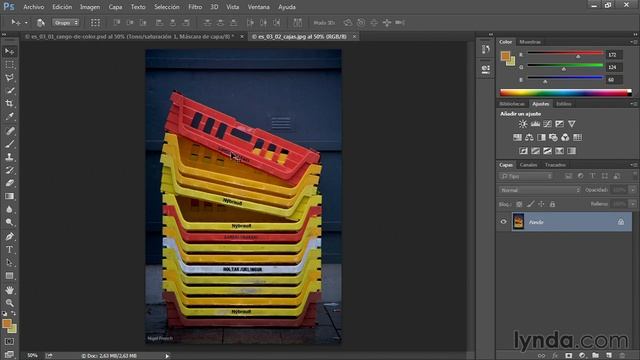
Task: Select the Horizontal Type tool
Action: [9, 250]
